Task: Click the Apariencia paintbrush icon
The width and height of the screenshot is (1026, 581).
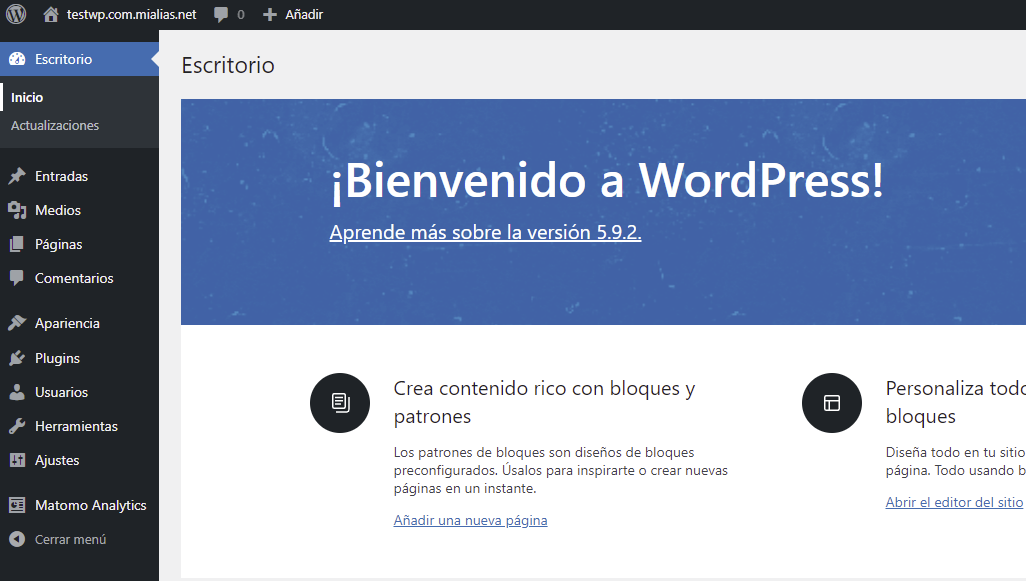Action: point(17,323)
